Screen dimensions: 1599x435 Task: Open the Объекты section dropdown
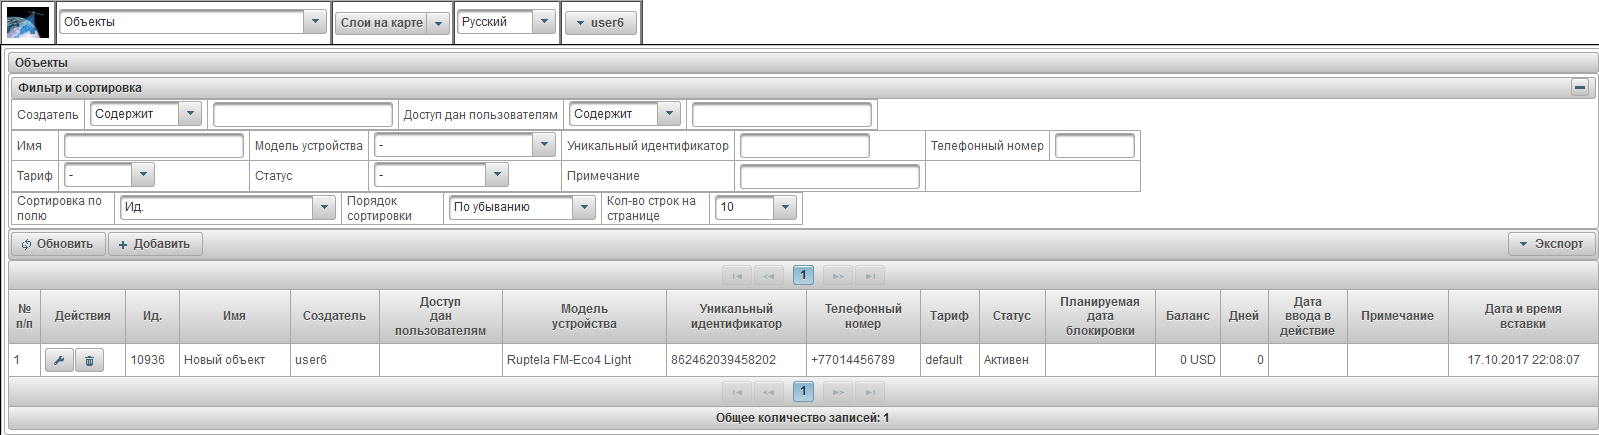[314, 22]
